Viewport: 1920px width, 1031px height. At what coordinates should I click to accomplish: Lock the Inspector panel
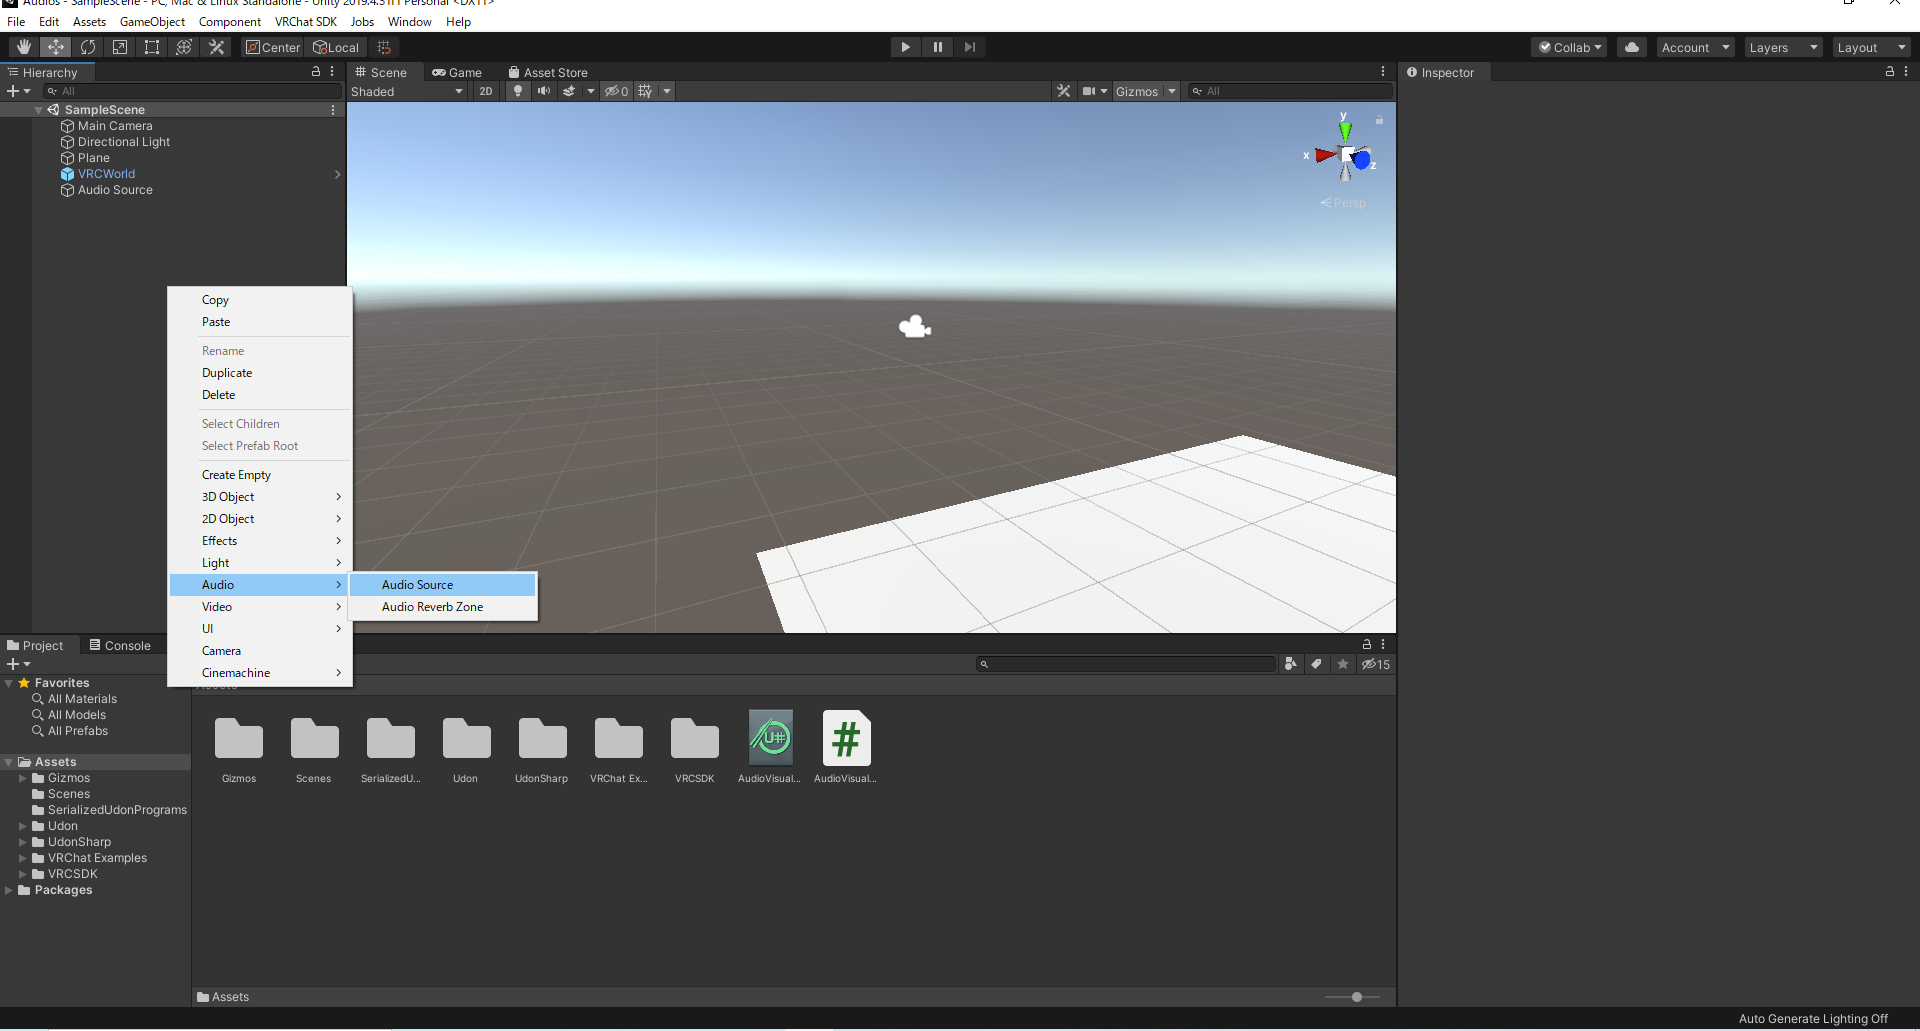coord(1890,72)
